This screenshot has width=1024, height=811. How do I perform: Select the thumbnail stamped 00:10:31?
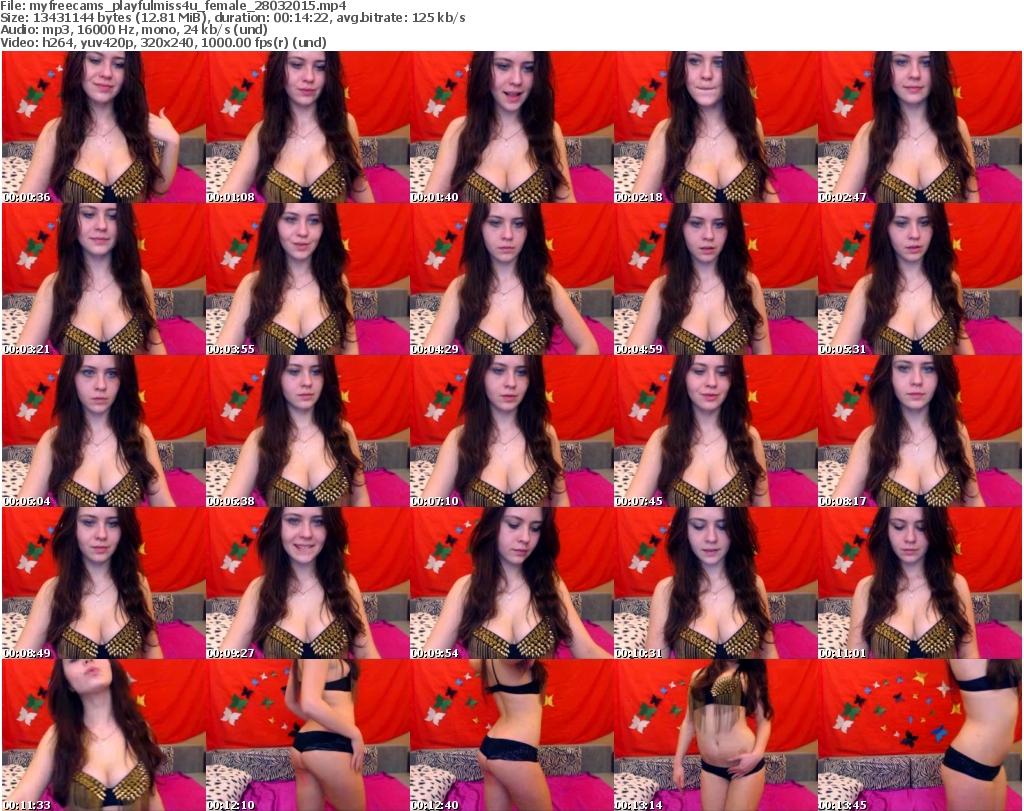(716, 583)
